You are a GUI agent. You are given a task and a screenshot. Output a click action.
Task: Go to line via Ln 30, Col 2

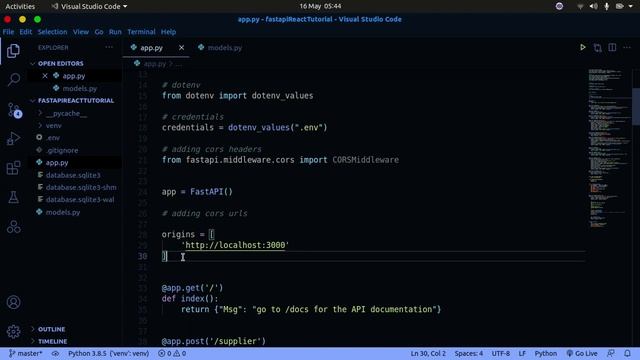coord(428,353)
